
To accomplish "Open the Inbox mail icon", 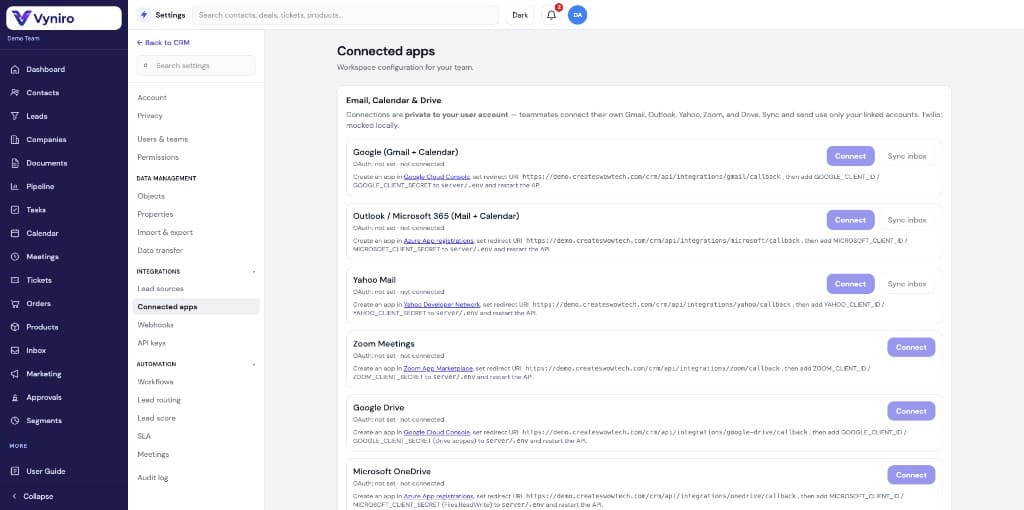I will (x=15, y=351).
